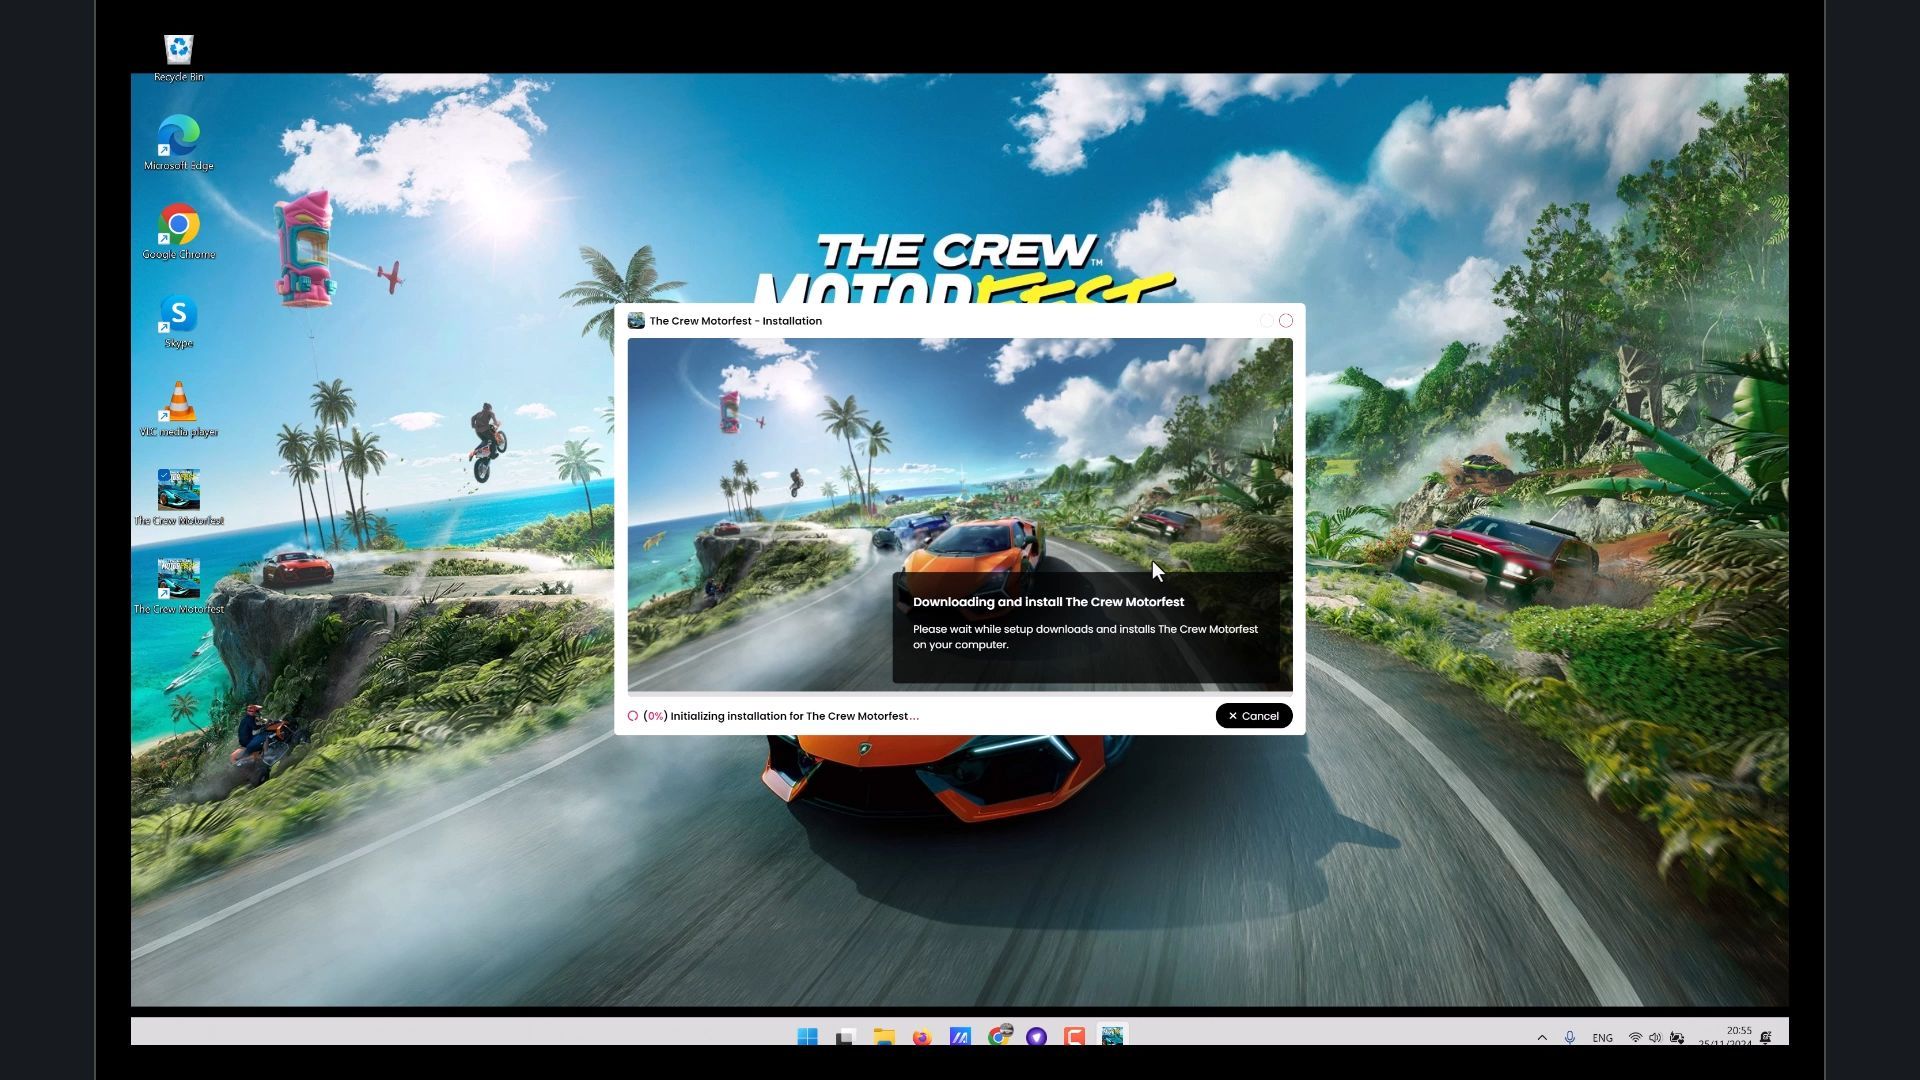Click 'Downloading and install The Crew Motorfest' heading

tap(1048, 602)
